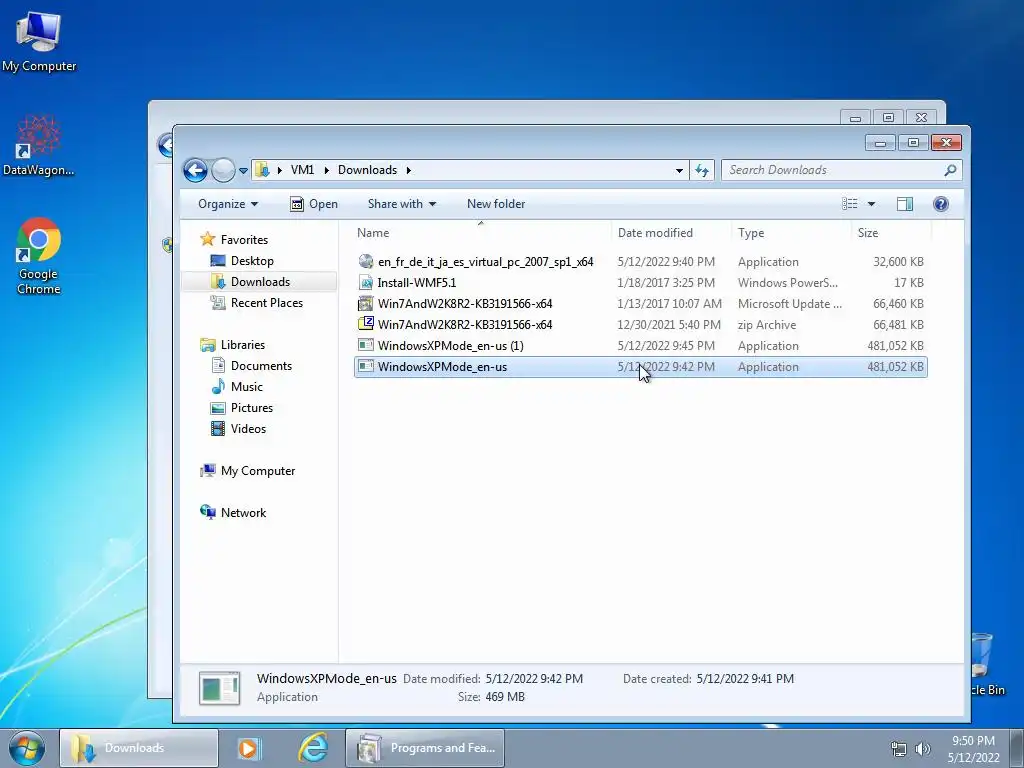The width and height of the screenshot is (1024, 768).
Task: Open the Music library
Action: click(247, 387)
